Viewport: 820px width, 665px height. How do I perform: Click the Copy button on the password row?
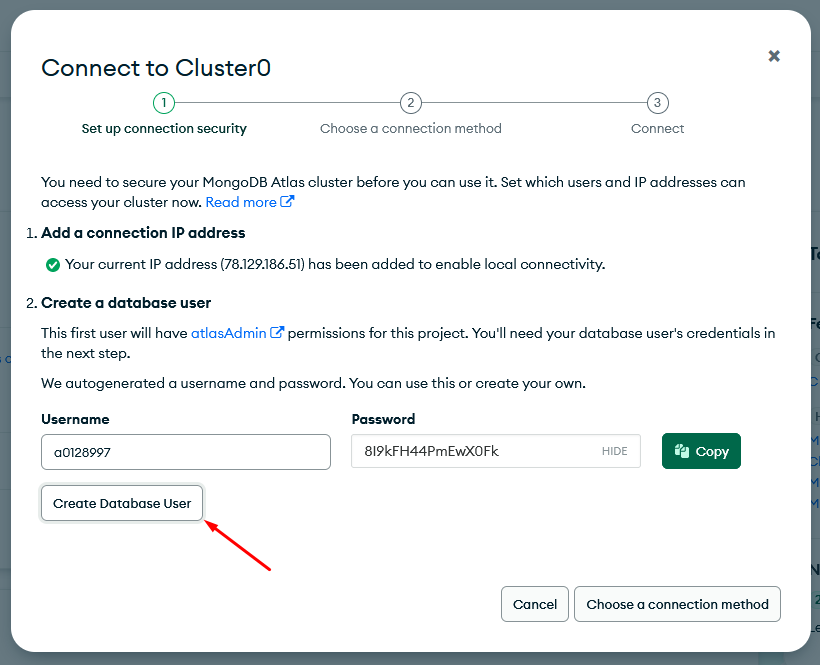pos(700,451)
